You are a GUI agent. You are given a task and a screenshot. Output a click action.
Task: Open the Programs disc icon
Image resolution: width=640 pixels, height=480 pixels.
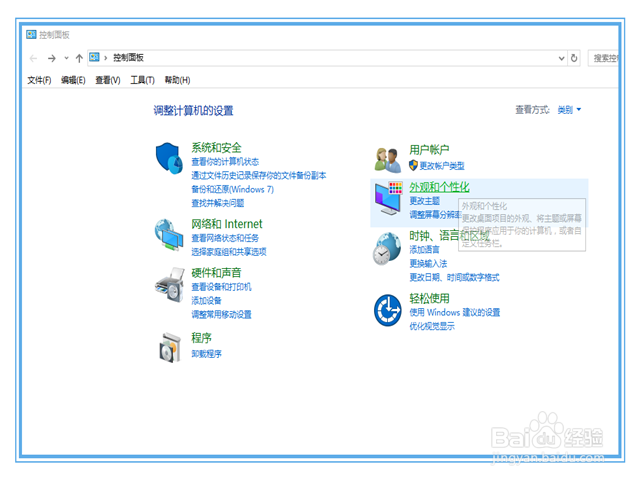coord(170,347)
